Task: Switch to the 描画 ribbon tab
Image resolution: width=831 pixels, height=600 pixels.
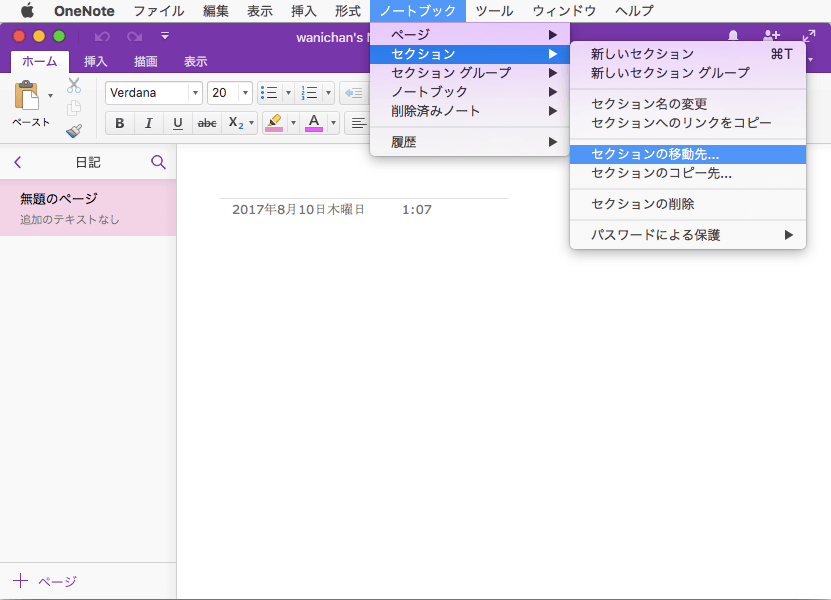Action: pyautogui.click(x=145, y=61)
